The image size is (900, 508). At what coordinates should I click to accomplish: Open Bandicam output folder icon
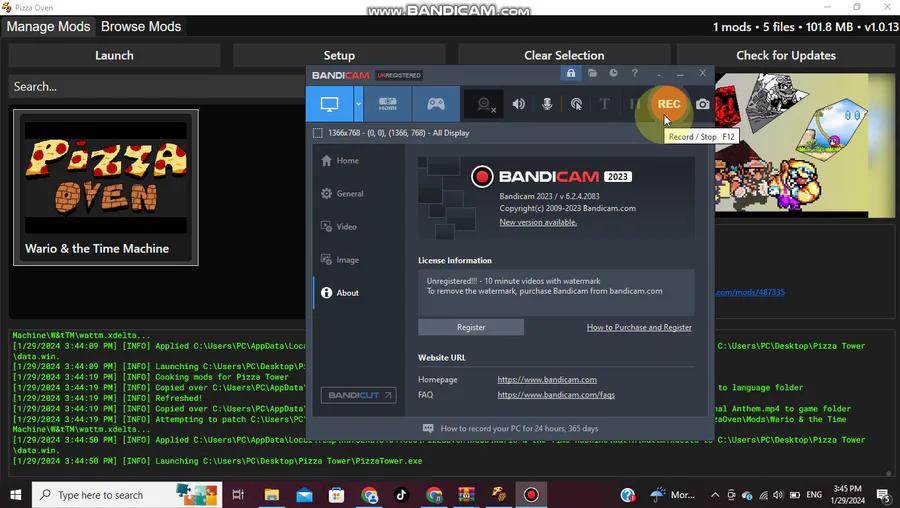tap(592, 73)
